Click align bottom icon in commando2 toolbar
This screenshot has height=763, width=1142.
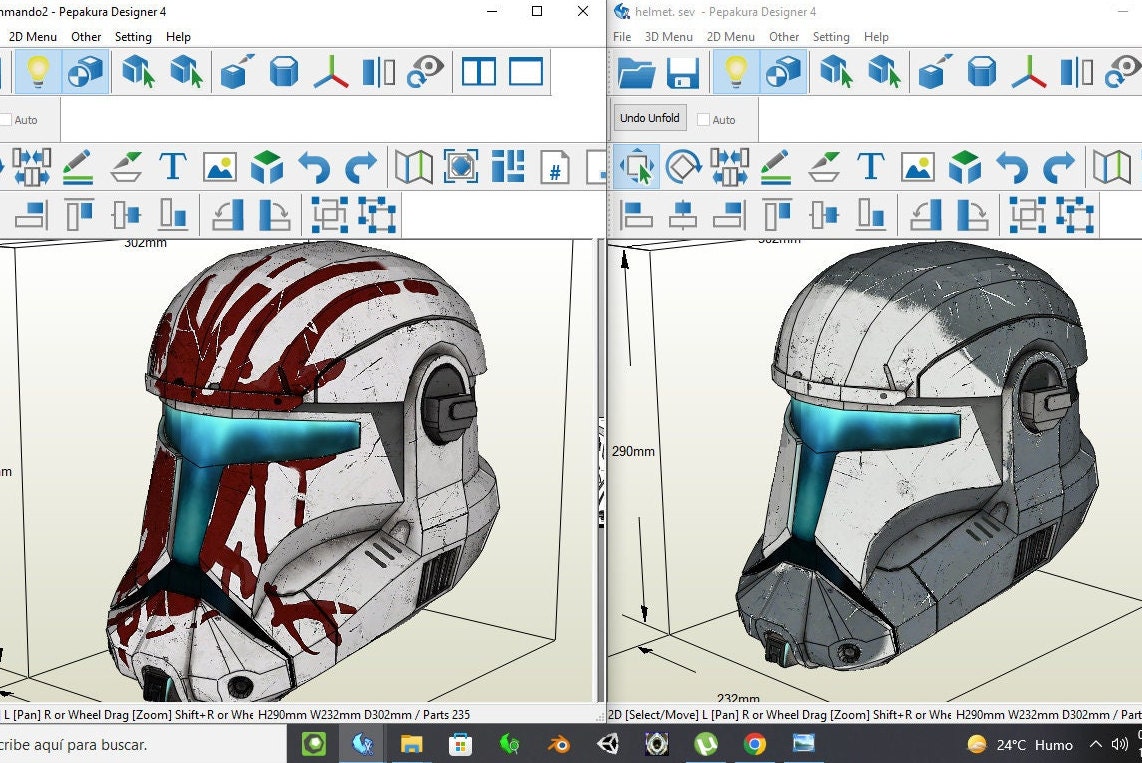tap(173, 215)
